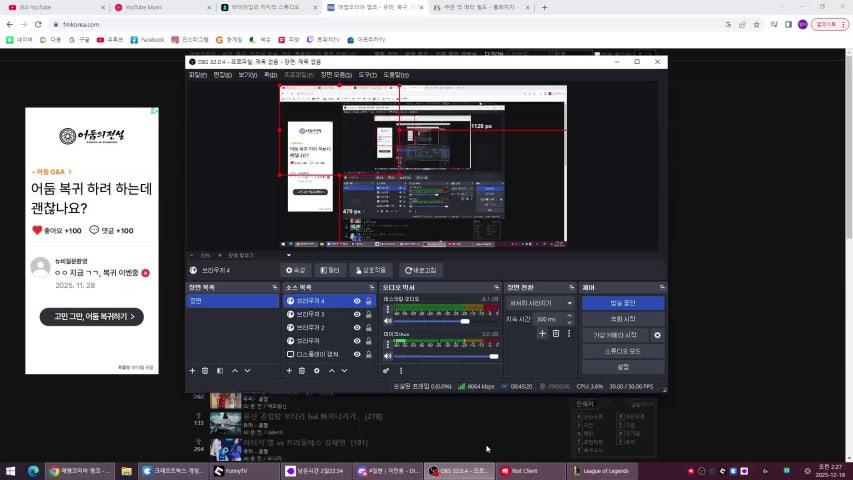Click the 방송 중단 stop streaming button

(x=622, y=303)
